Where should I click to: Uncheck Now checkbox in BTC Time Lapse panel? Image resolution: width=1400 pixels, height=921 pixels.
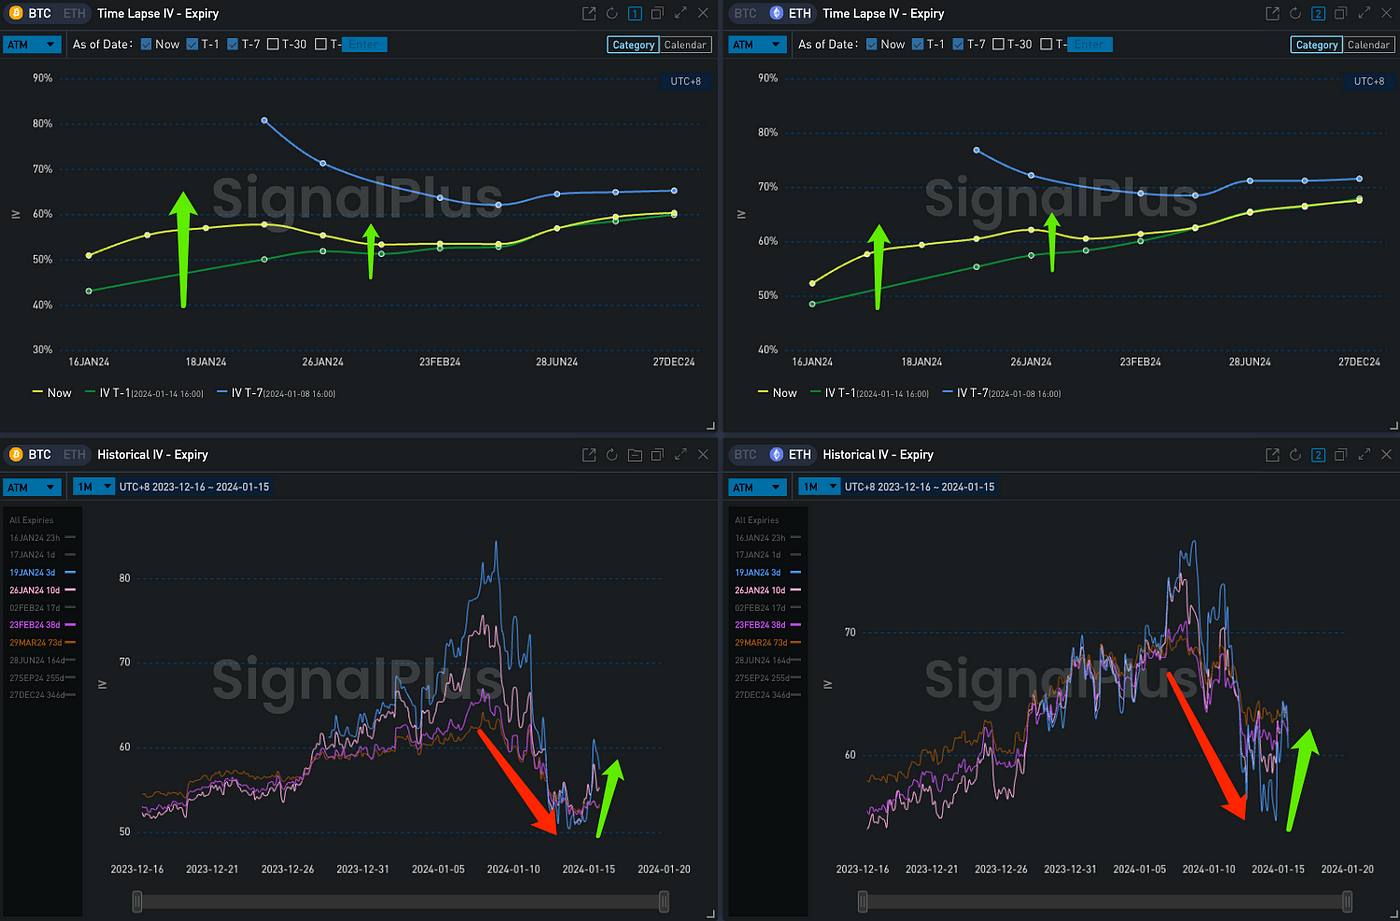pos(146,44)
